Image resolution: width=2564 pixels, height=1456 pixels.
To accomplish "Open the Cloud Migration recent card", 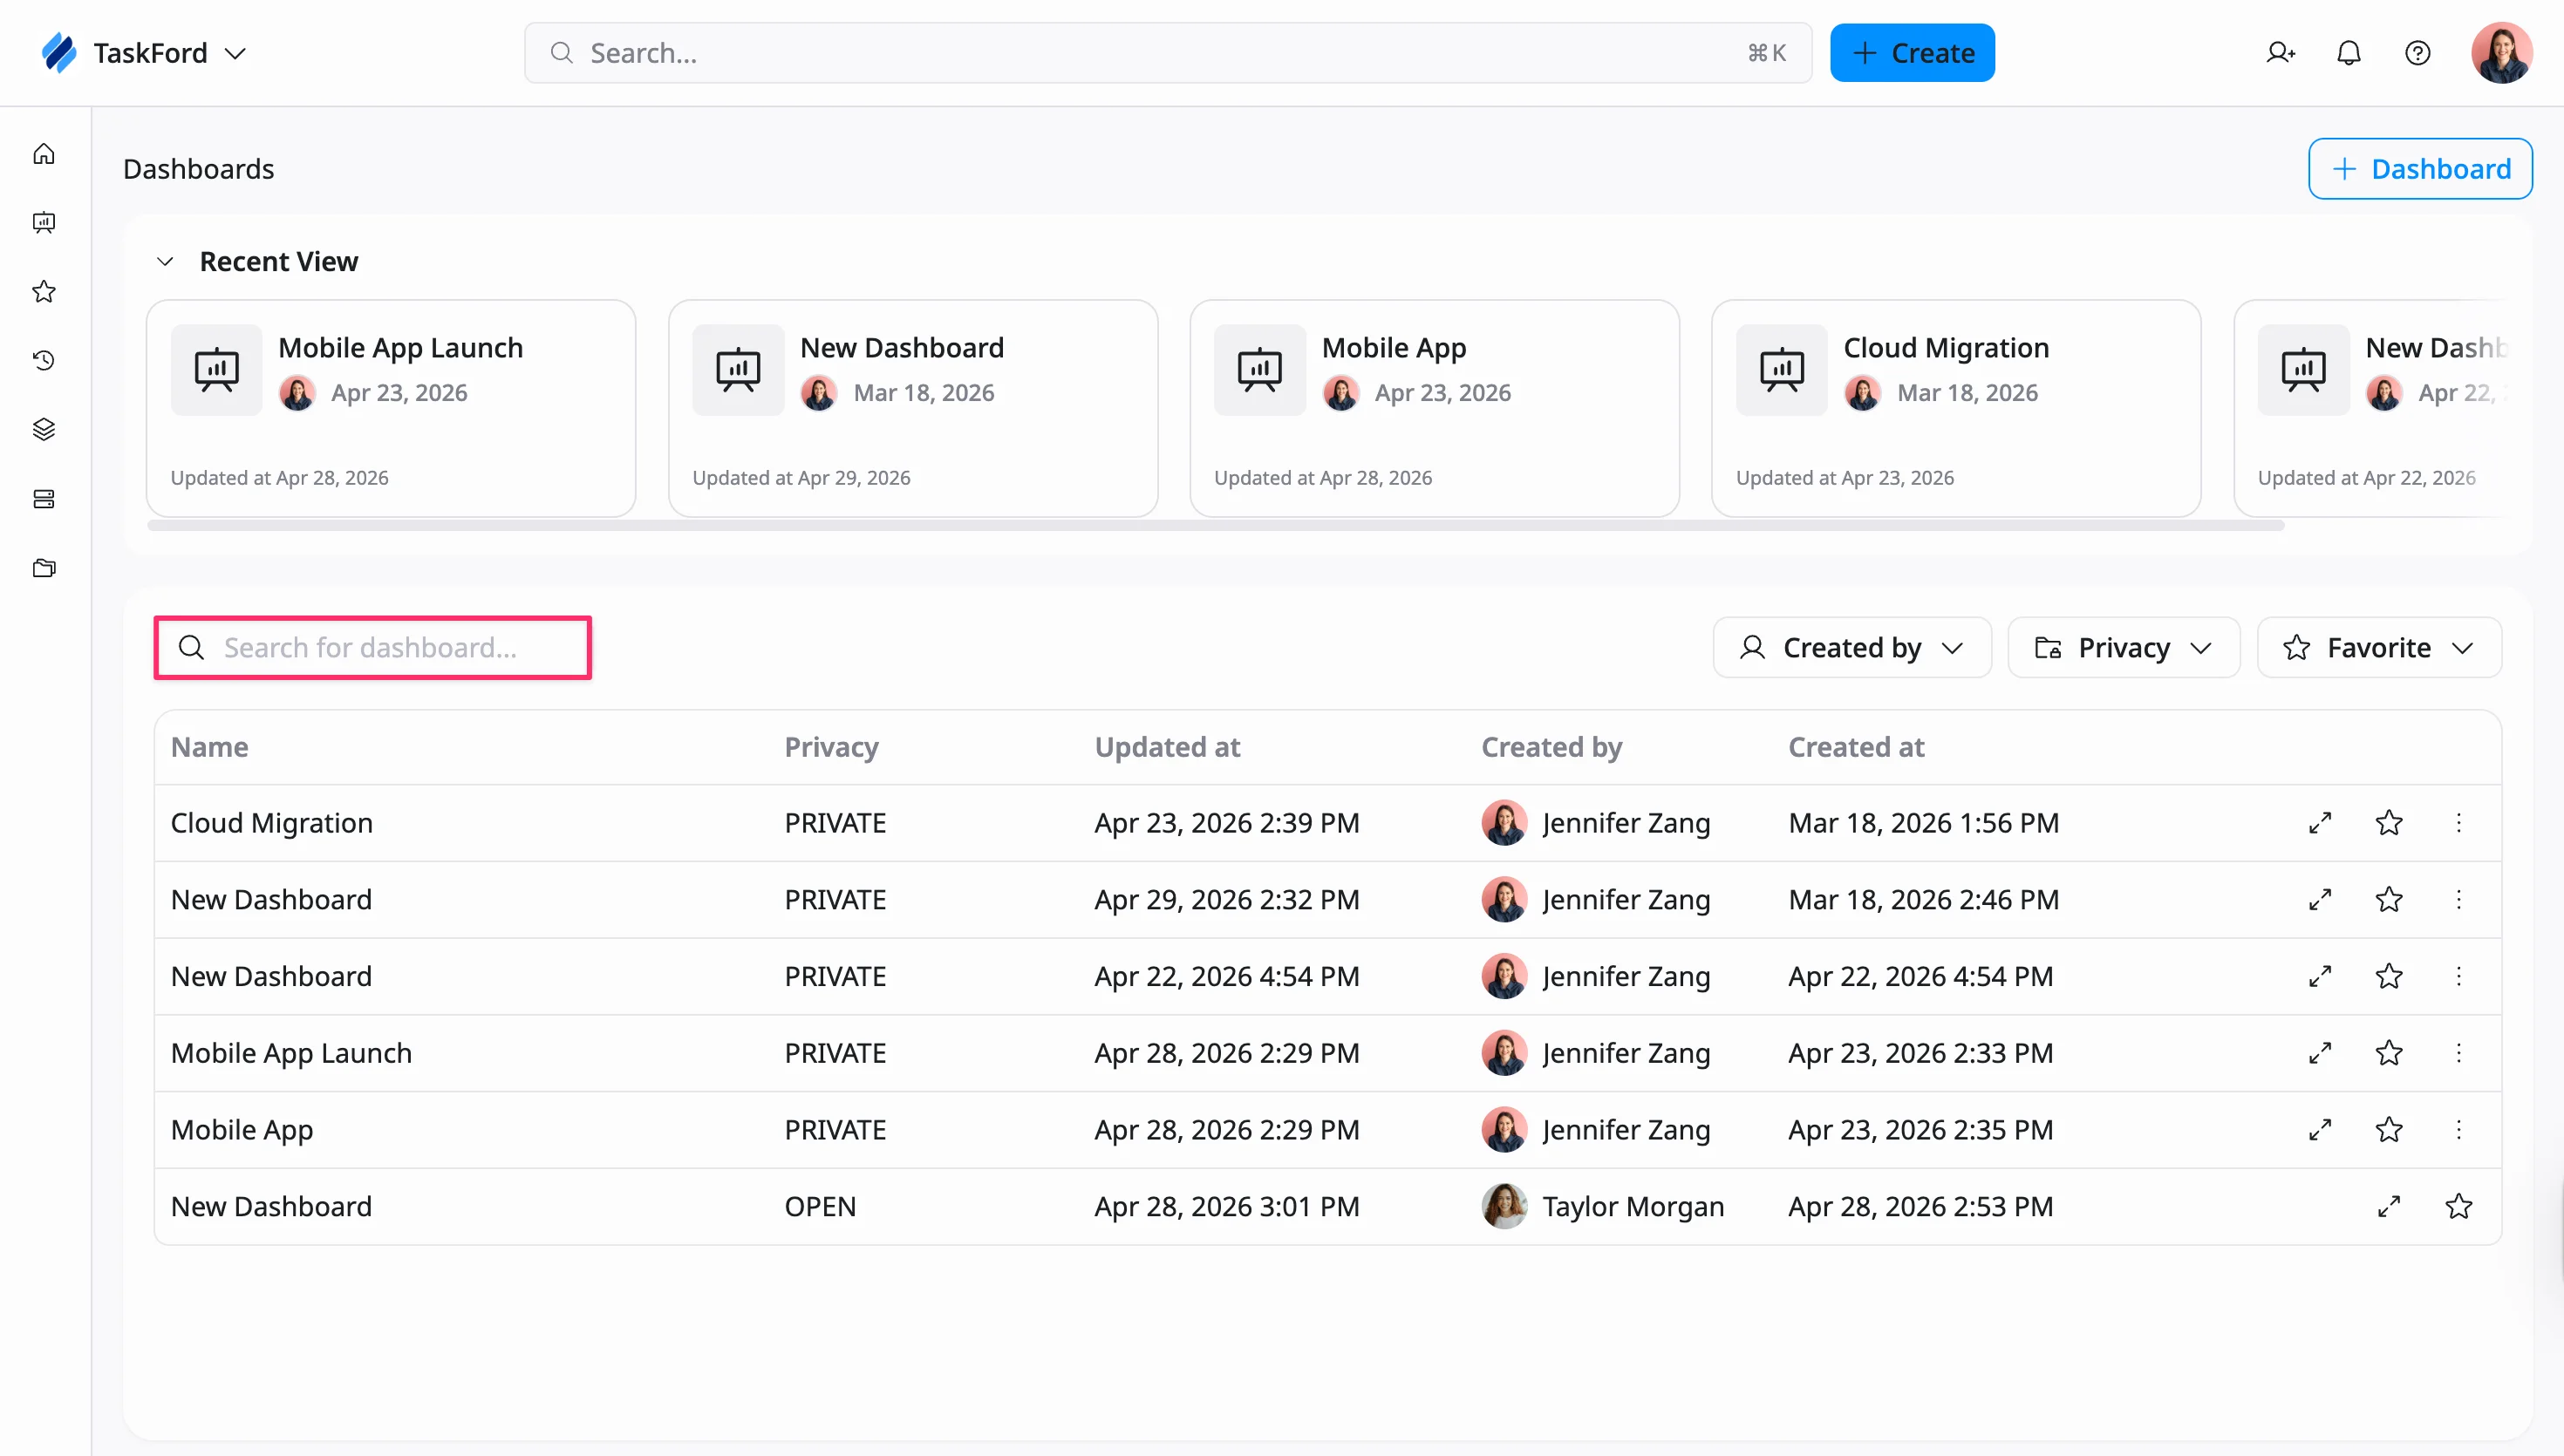I will pyautogui.click(x=1956, y=409).
